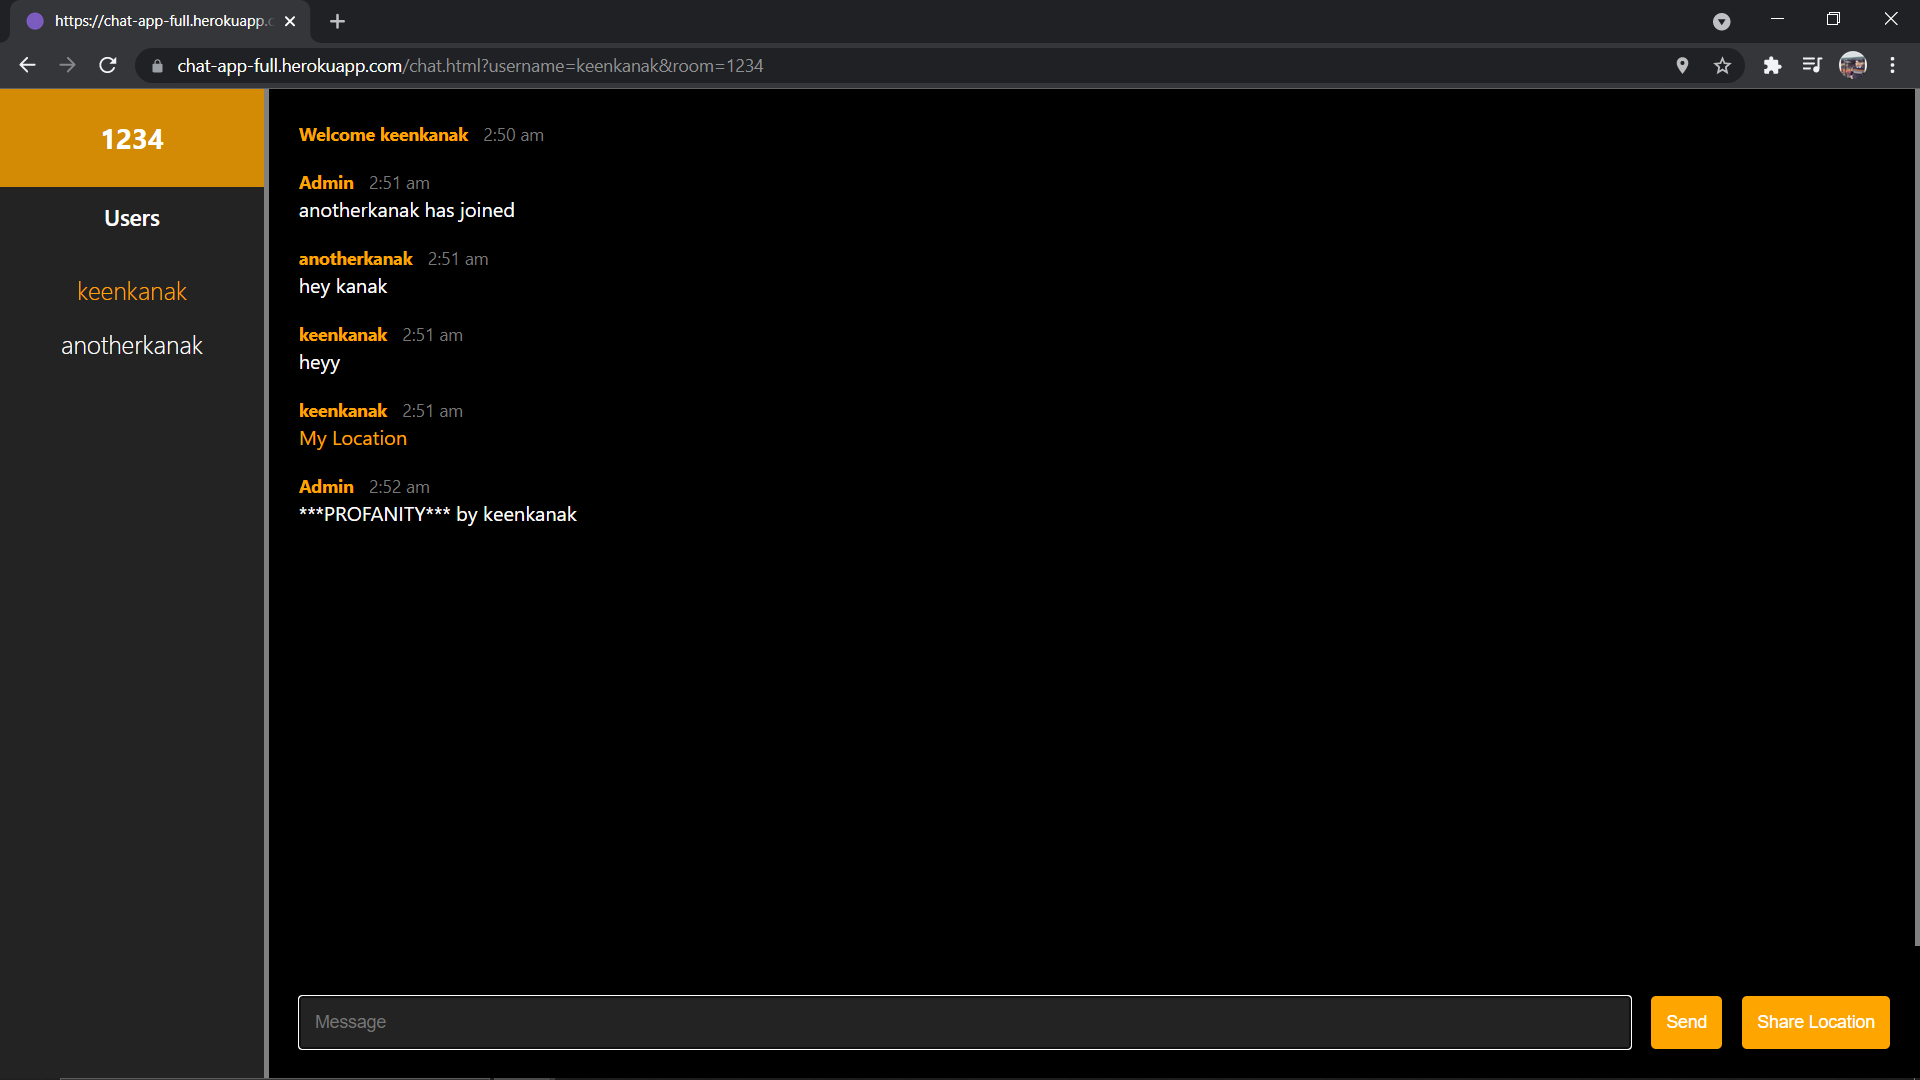Open the Chrome three-dot menu
This screenshot has height=1080, width=1920.
tap(1892, 65)
